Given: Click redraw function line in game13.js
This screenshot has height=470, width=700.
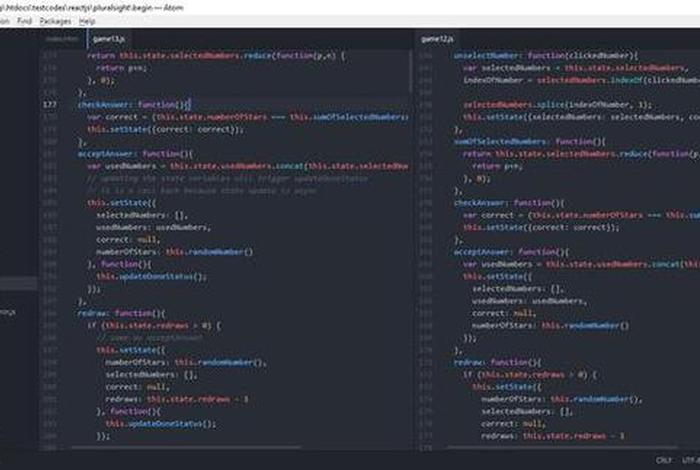Looking at the screenshot, I should pos(121,313).
